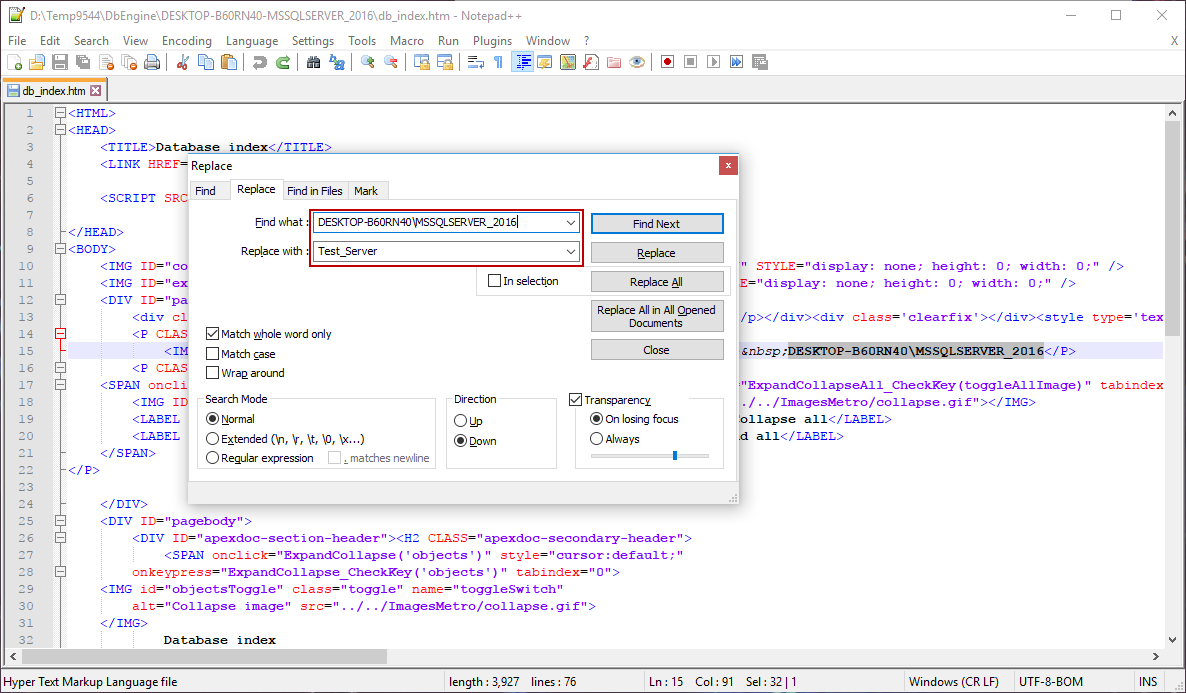Click the Undo arrow icon
Image resolution: width=1186 pixels, height=693 pixels.
point(260,62)
